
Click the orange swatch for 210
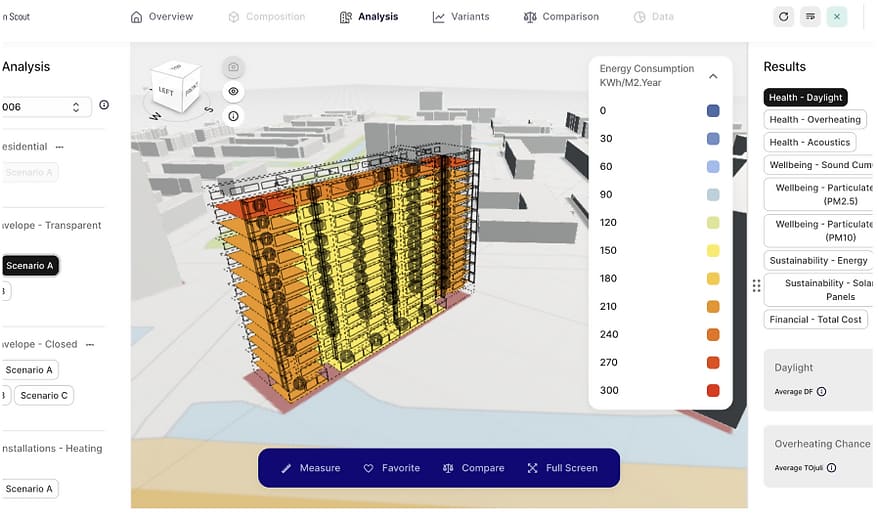tap(713, 307)
